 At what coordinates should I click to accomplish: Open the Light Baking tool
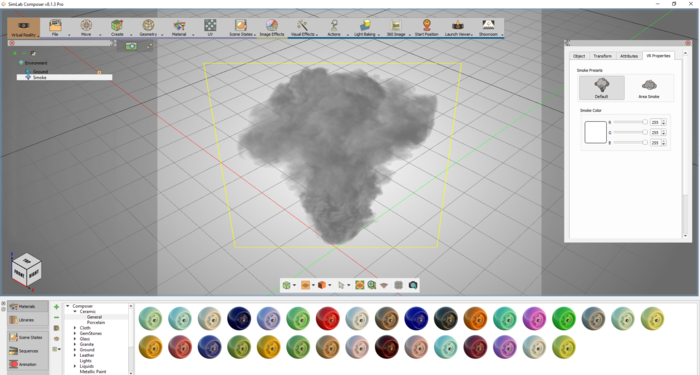[x=365, y=28]
